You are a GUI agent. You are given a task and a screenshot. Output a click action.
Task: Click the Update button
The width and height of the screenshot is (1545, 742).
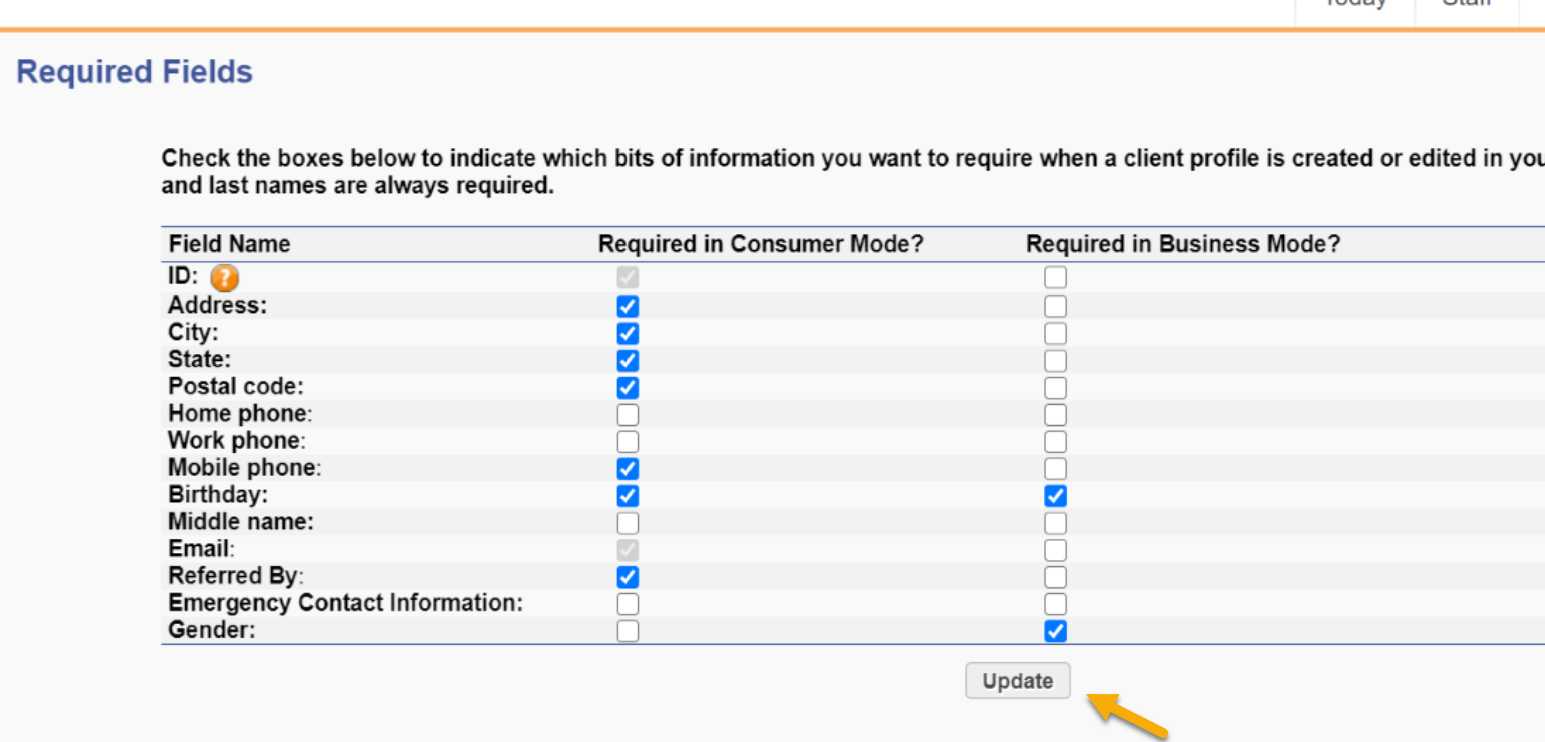point(1018,681)
